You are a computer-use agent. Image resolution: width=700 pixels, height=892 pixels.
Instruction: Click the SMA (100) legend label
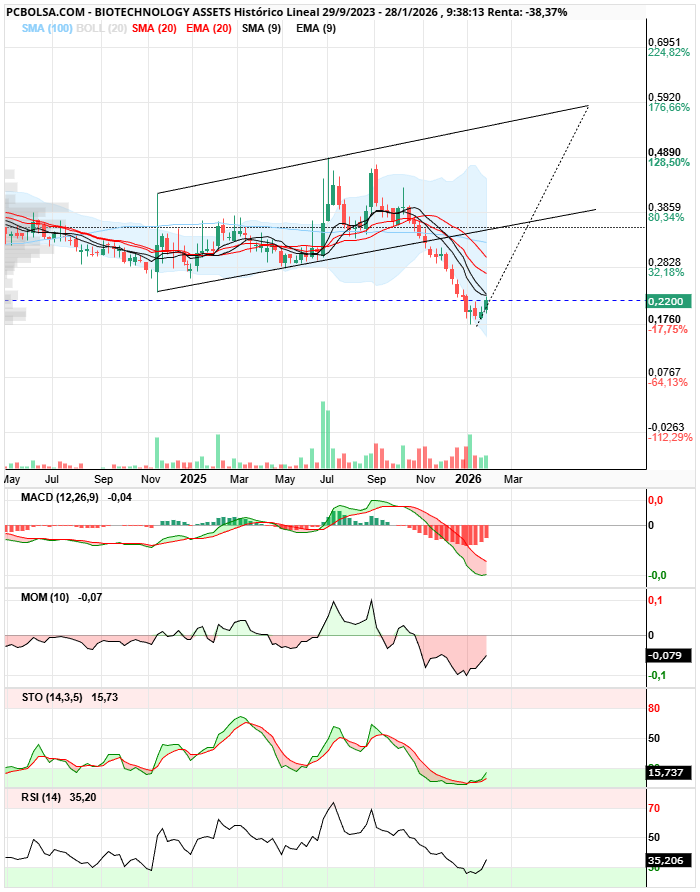pos(45,28)
